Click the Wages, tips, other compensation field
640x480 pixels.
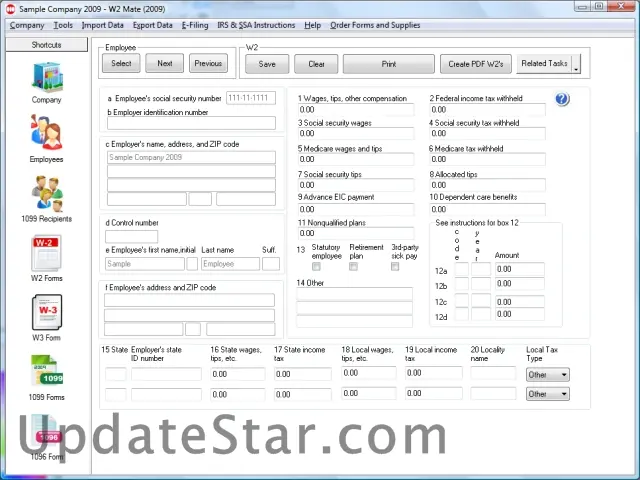(356, 109)
